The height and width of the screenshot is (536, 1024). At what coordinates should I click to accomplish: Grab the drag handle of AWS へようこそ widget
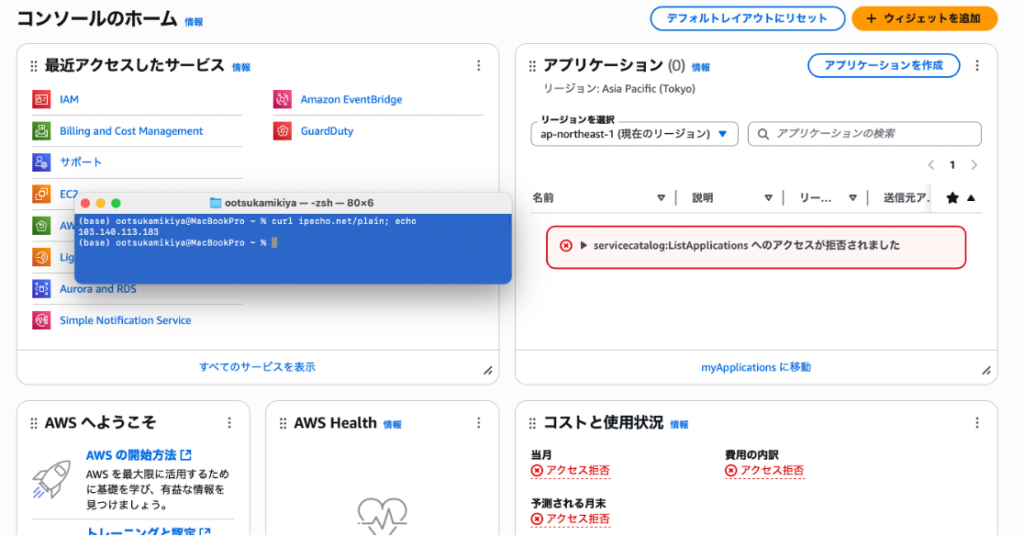pyautogui.click(x=34, y=424)
